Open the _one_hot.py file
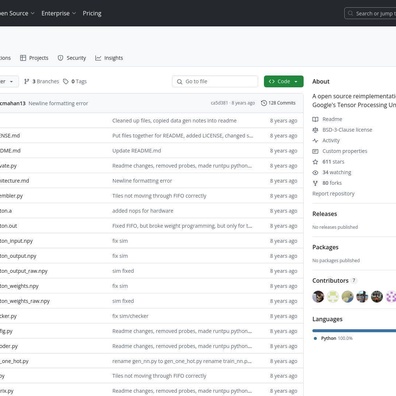Image resolution: width=396 pixels, height=396 pixels. click(14, 361)
